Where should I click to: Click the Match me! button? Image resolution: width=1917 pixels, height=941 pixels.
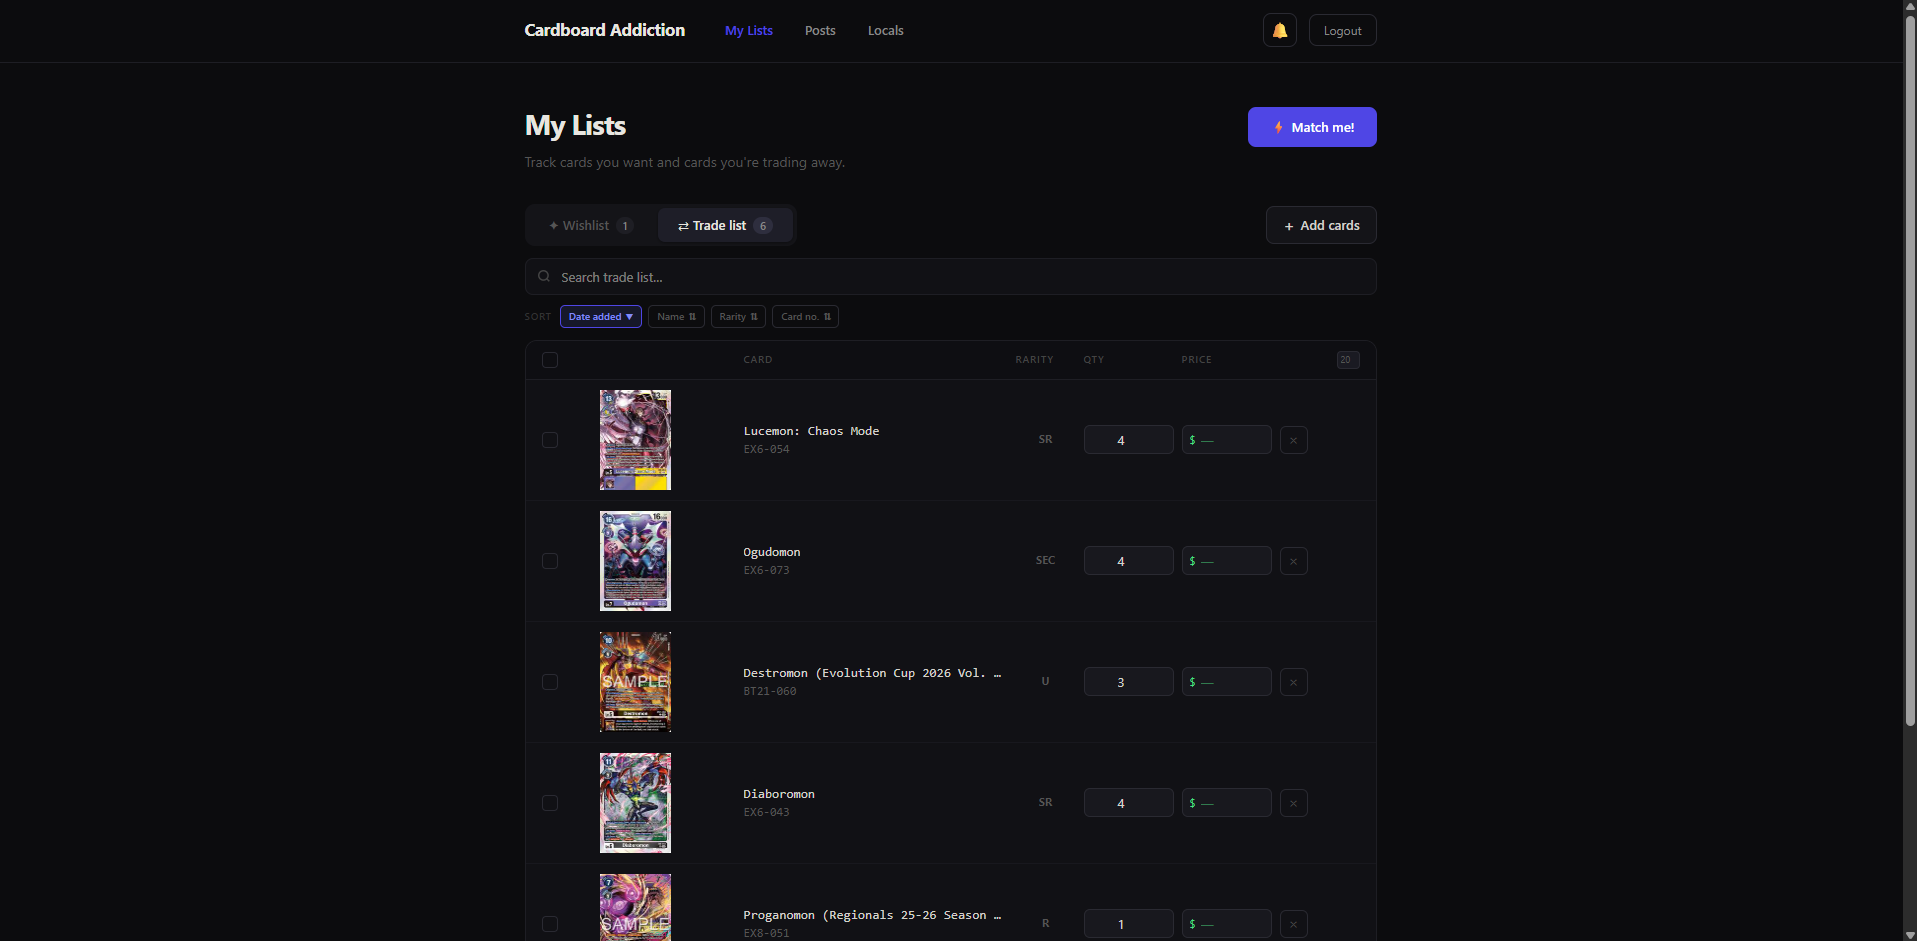coord(1312,127)
